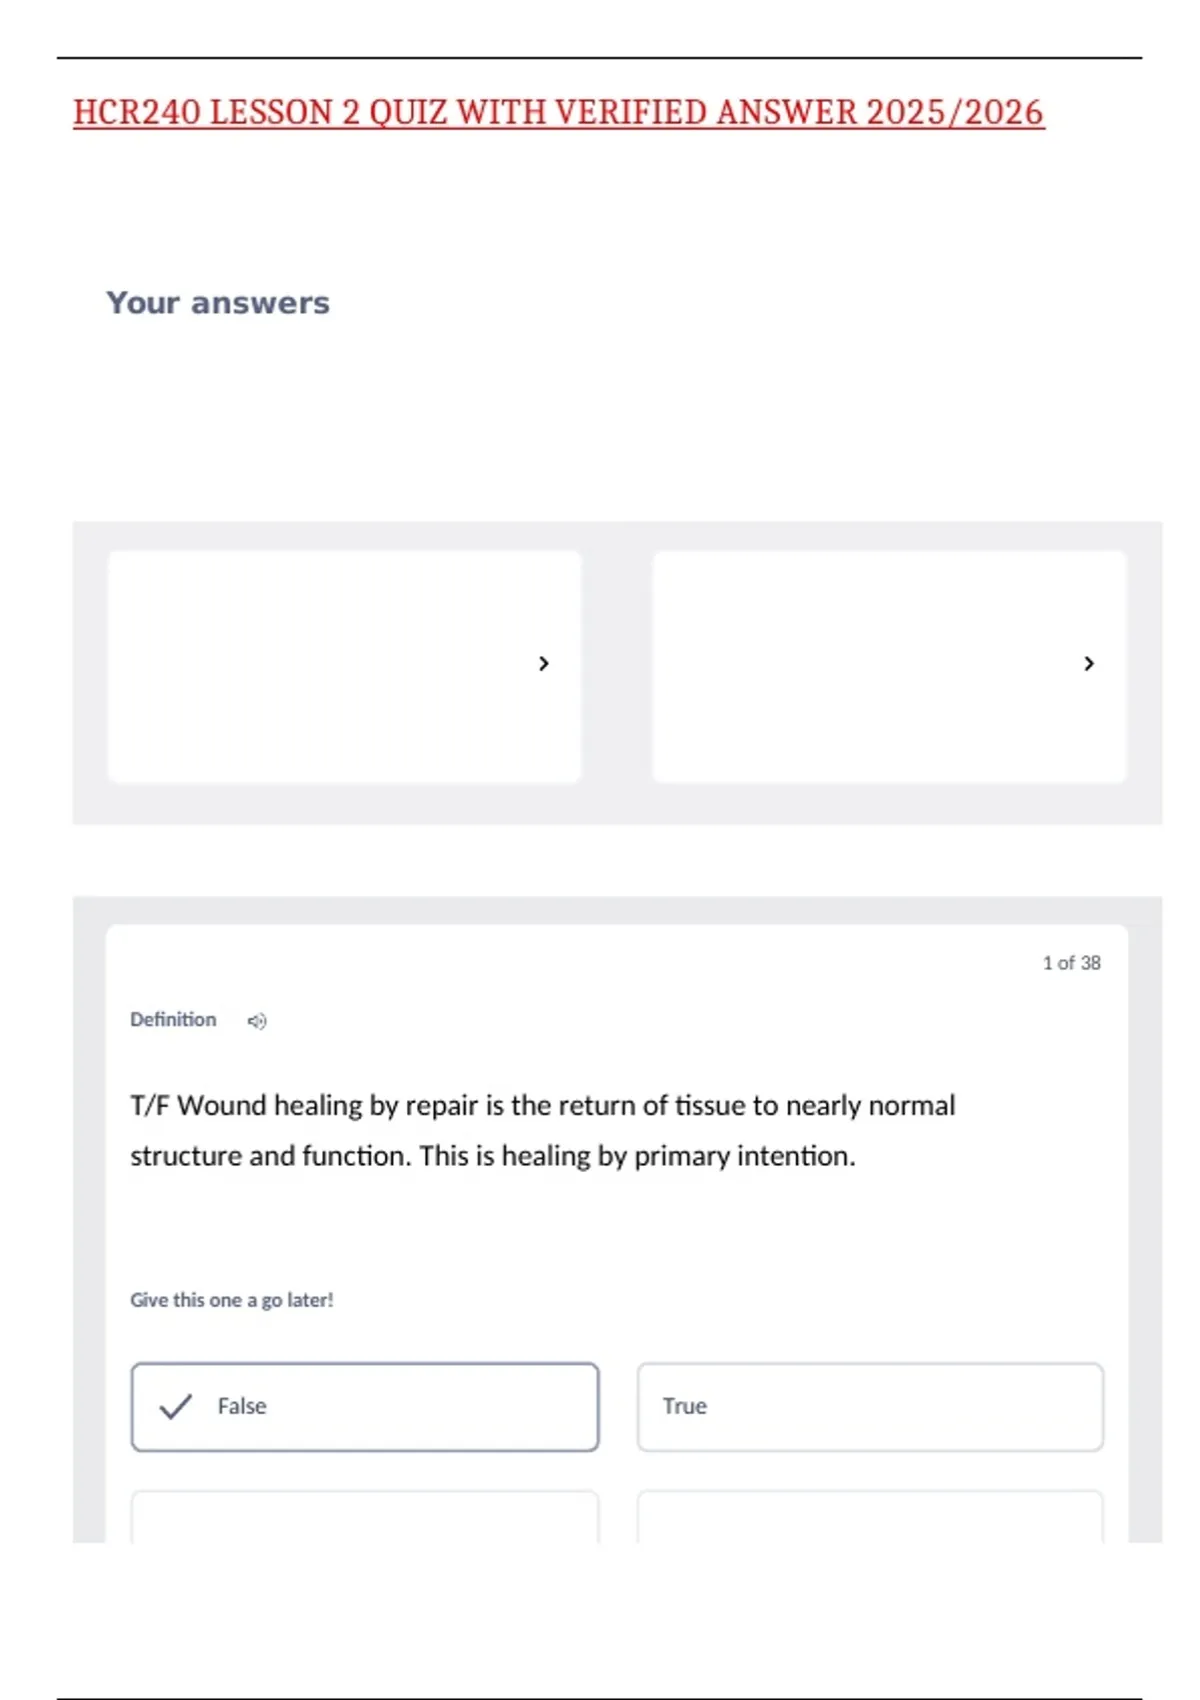
Task: Click the "Definition" label
Action: tap(173, 1020)
